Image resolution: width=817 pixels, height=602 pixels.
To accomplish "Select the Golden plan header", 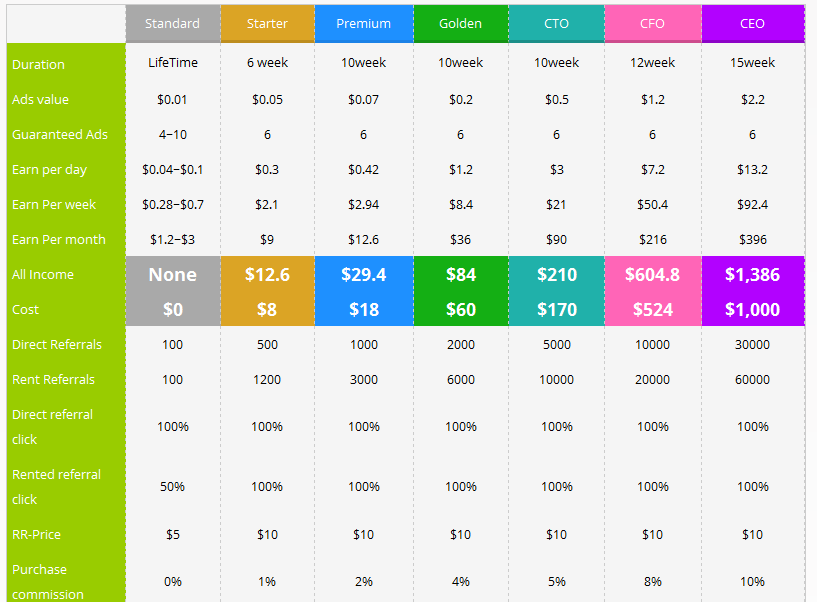I will tap(461, 23).
